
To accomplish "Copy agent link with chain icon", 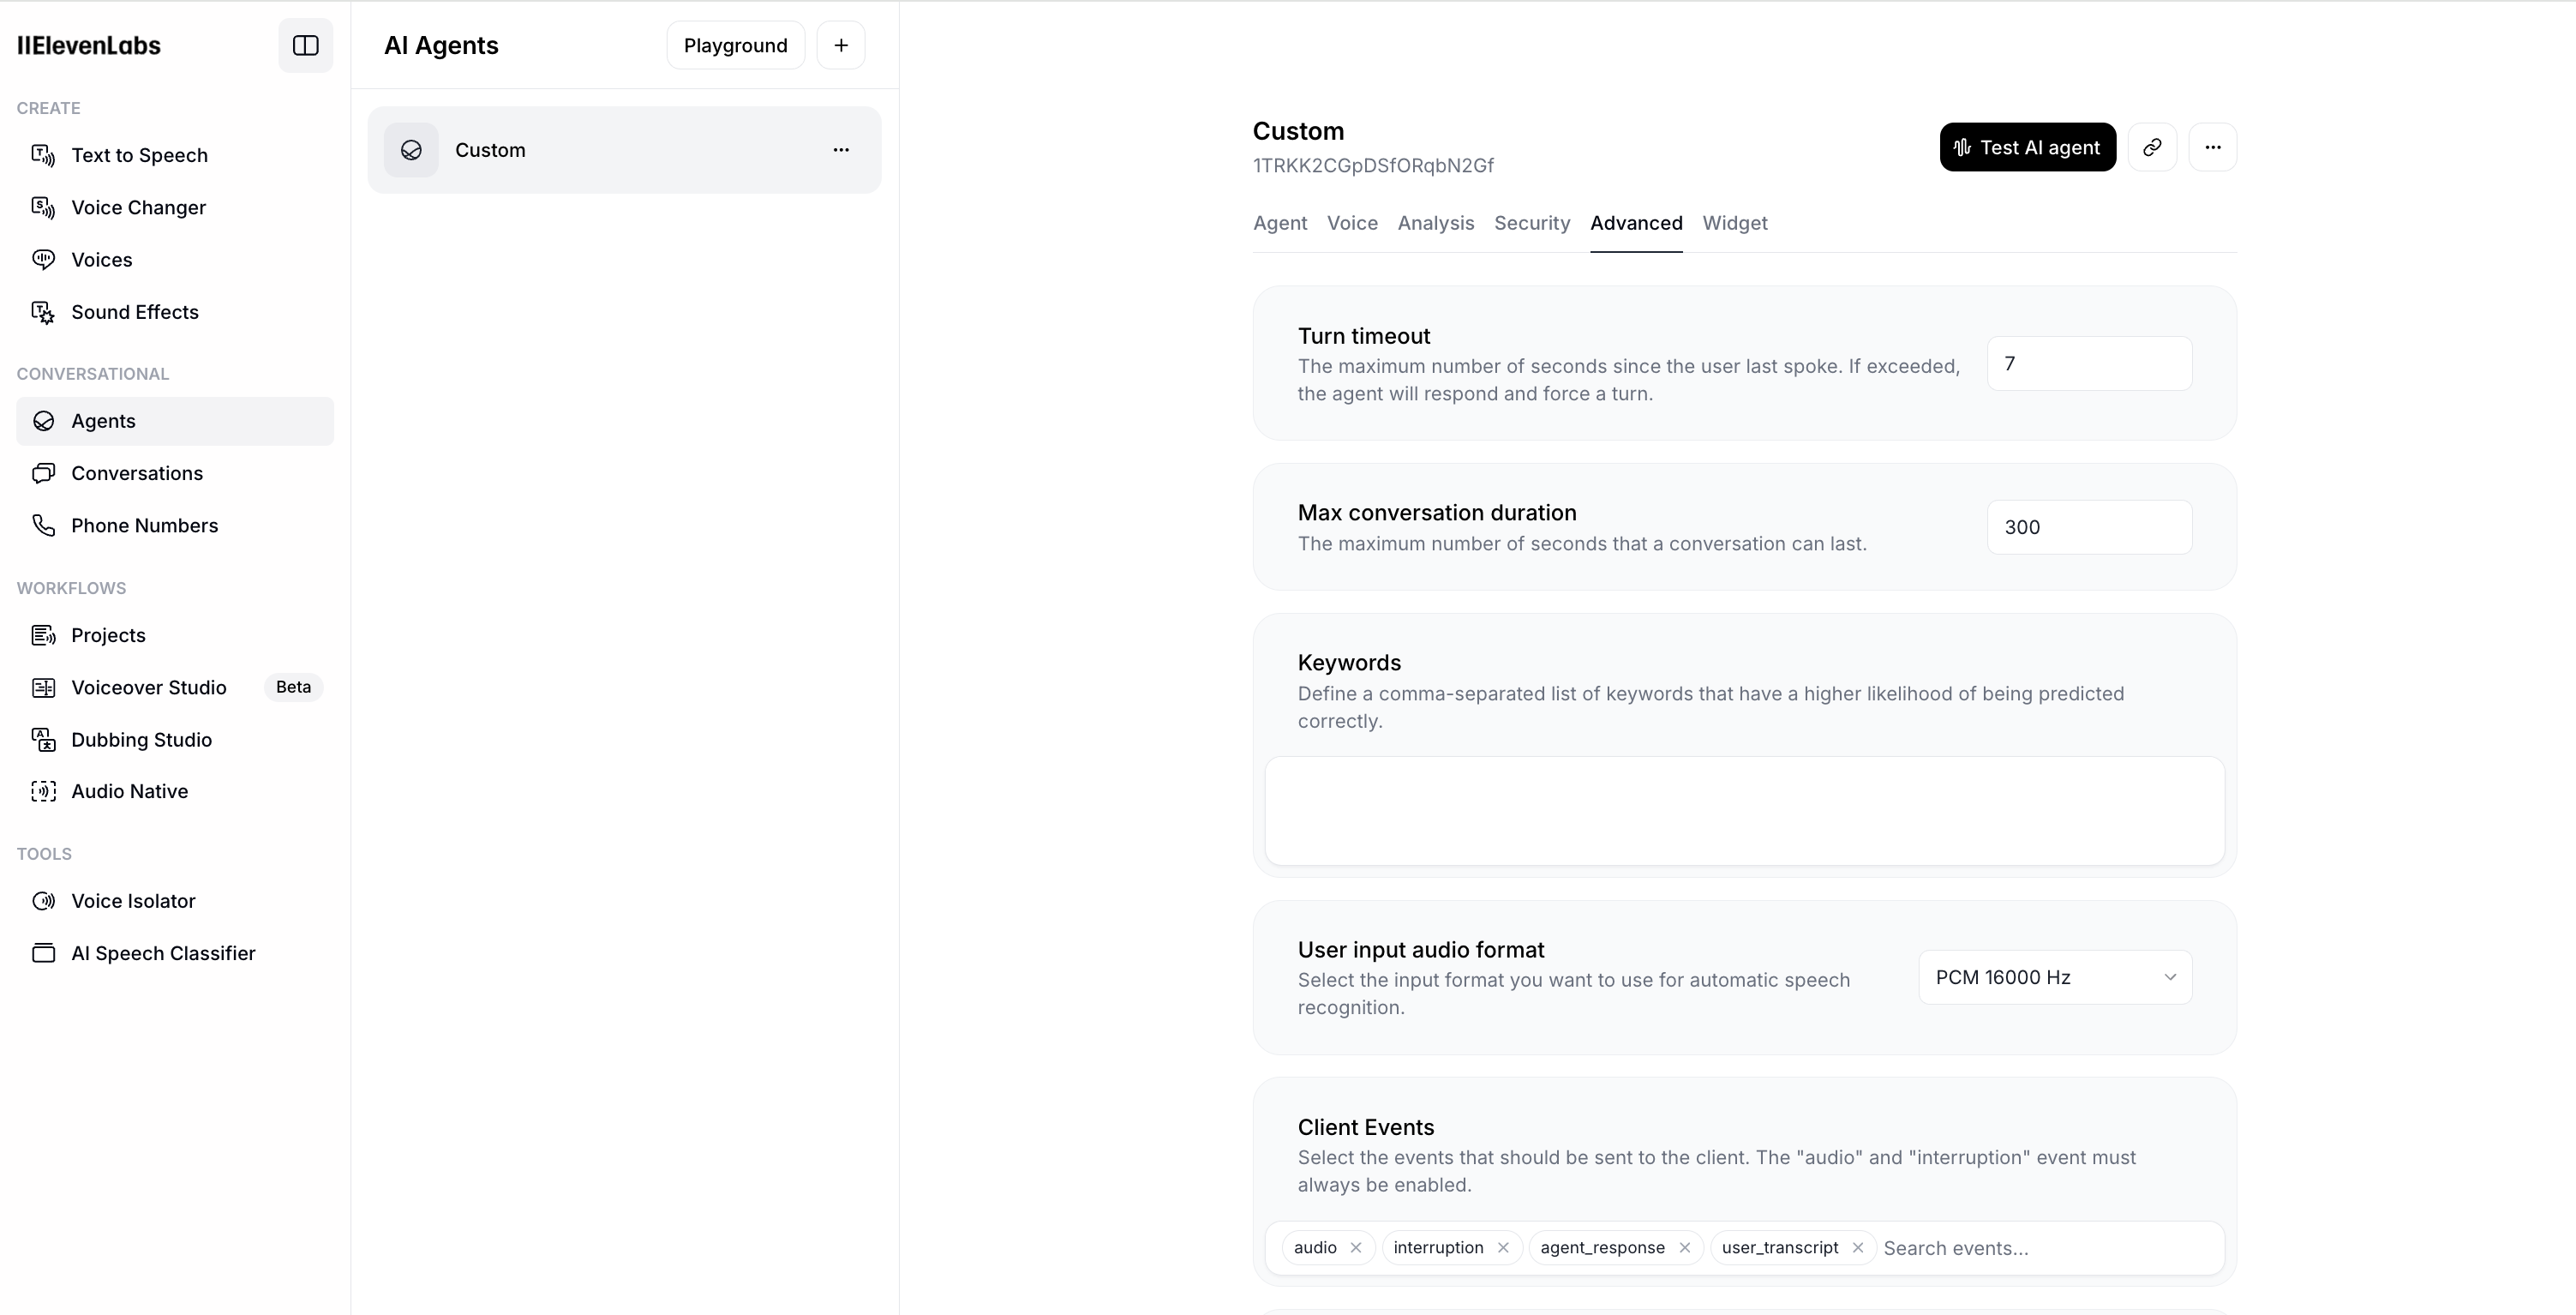I will [2152, 148].
